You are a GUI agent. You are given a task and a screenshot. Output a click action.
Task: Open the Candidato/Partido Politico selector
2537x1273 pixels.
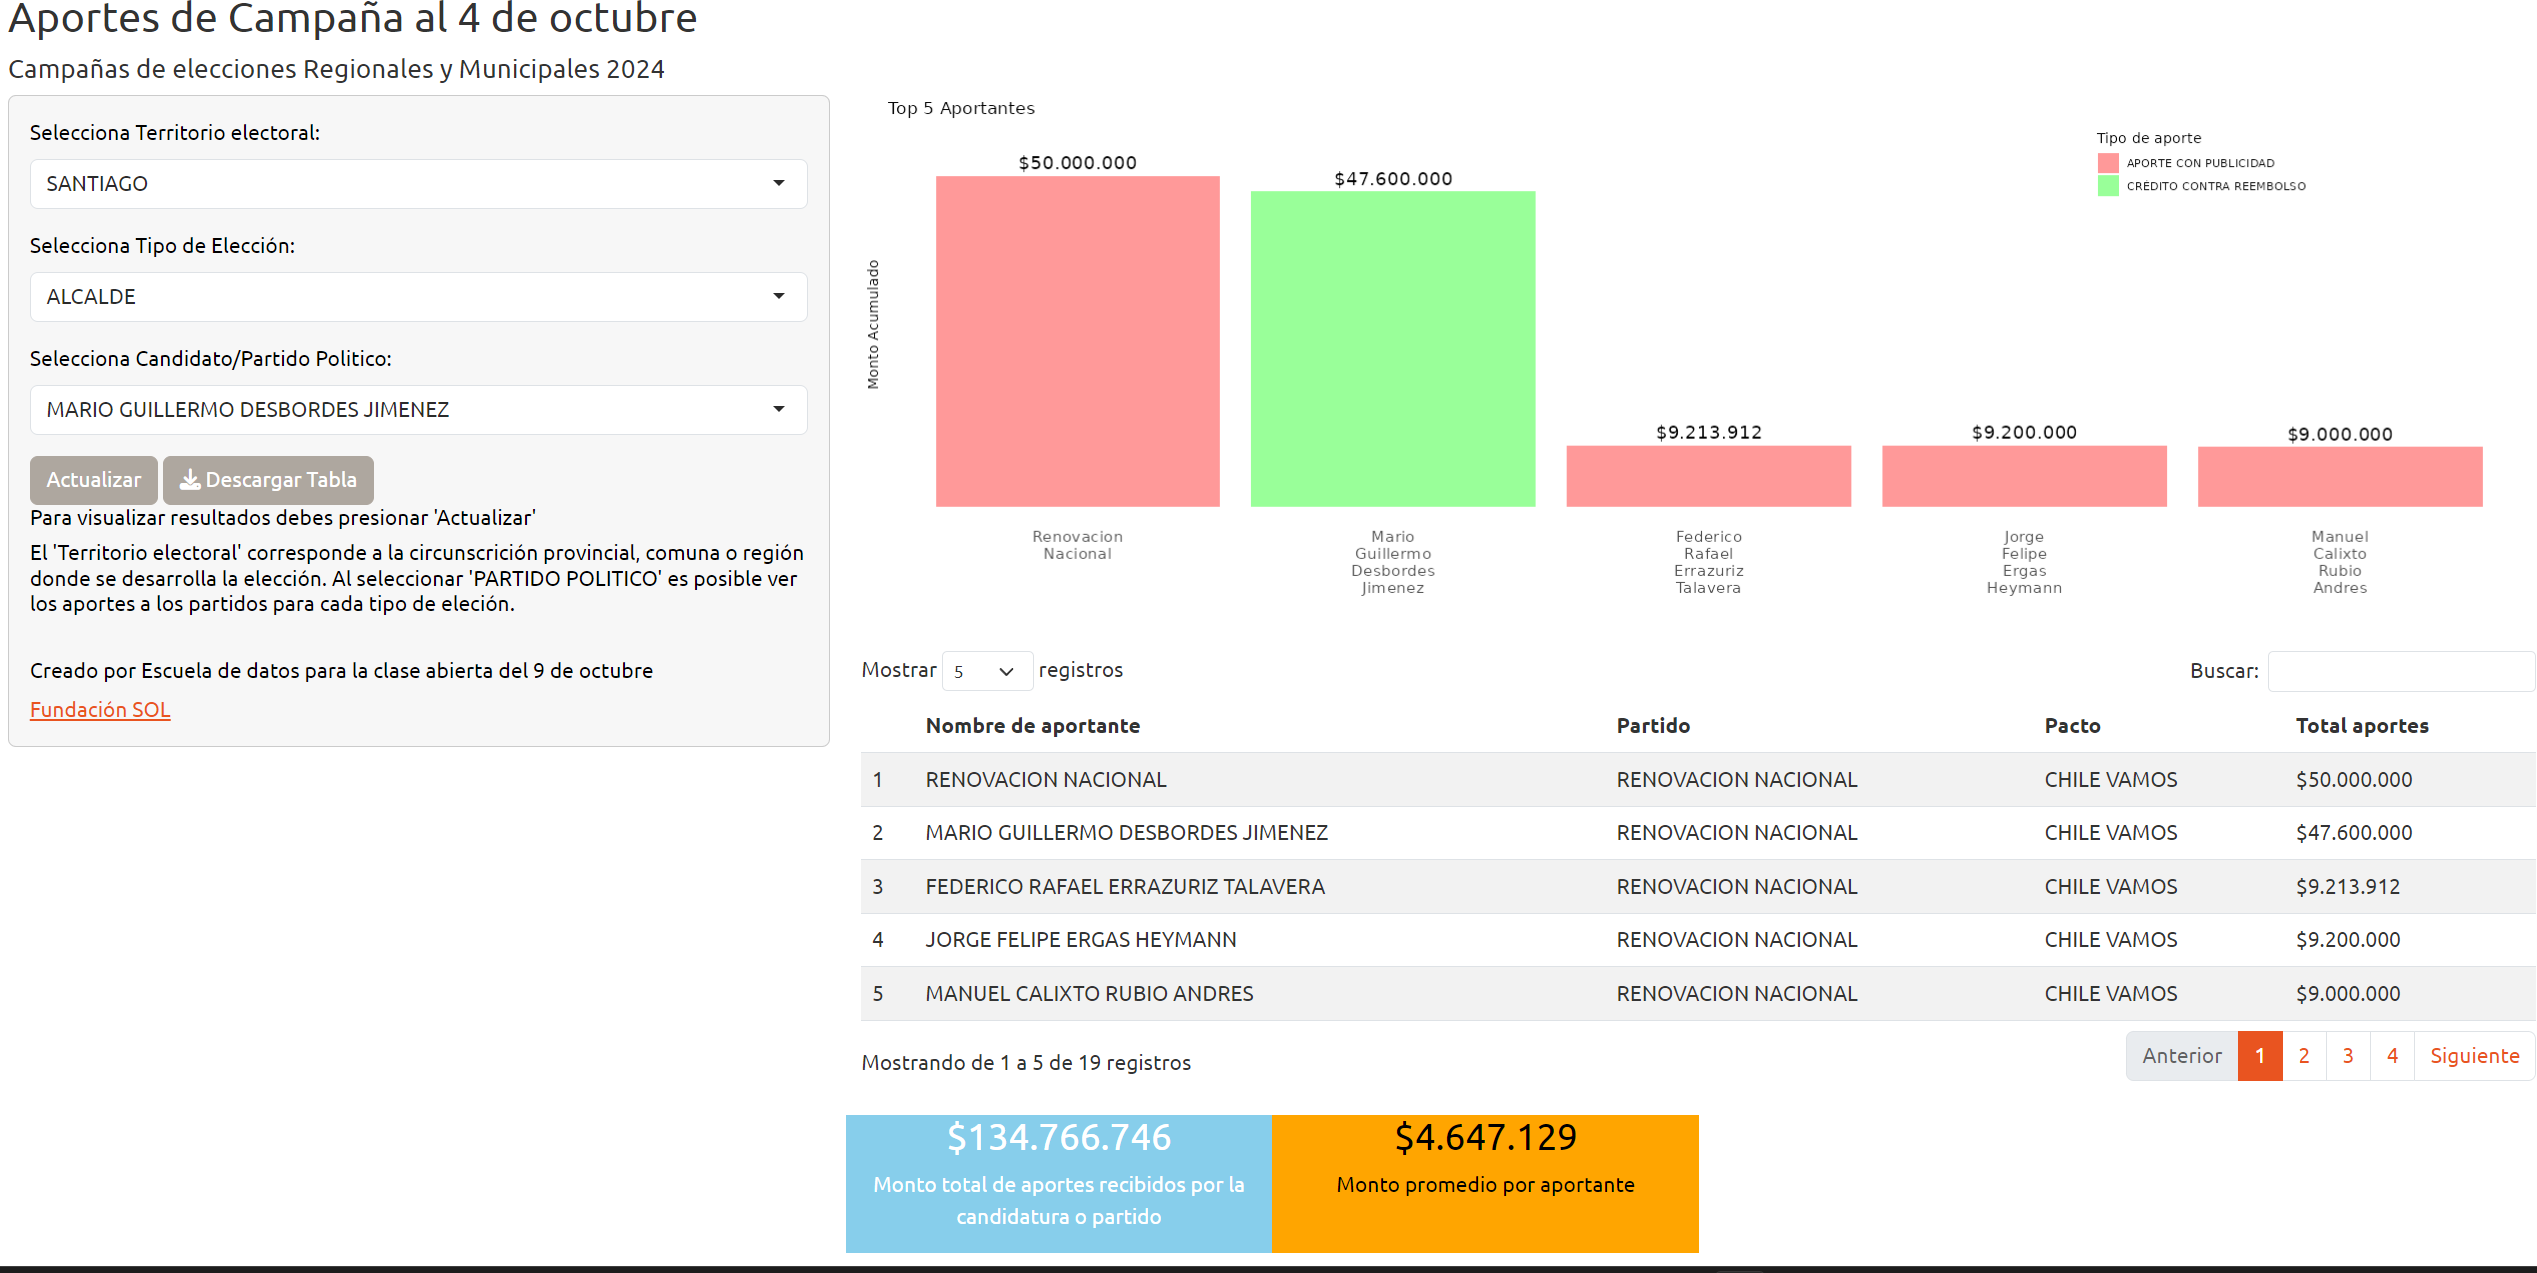pyautogui.click(x=418, y=410)
